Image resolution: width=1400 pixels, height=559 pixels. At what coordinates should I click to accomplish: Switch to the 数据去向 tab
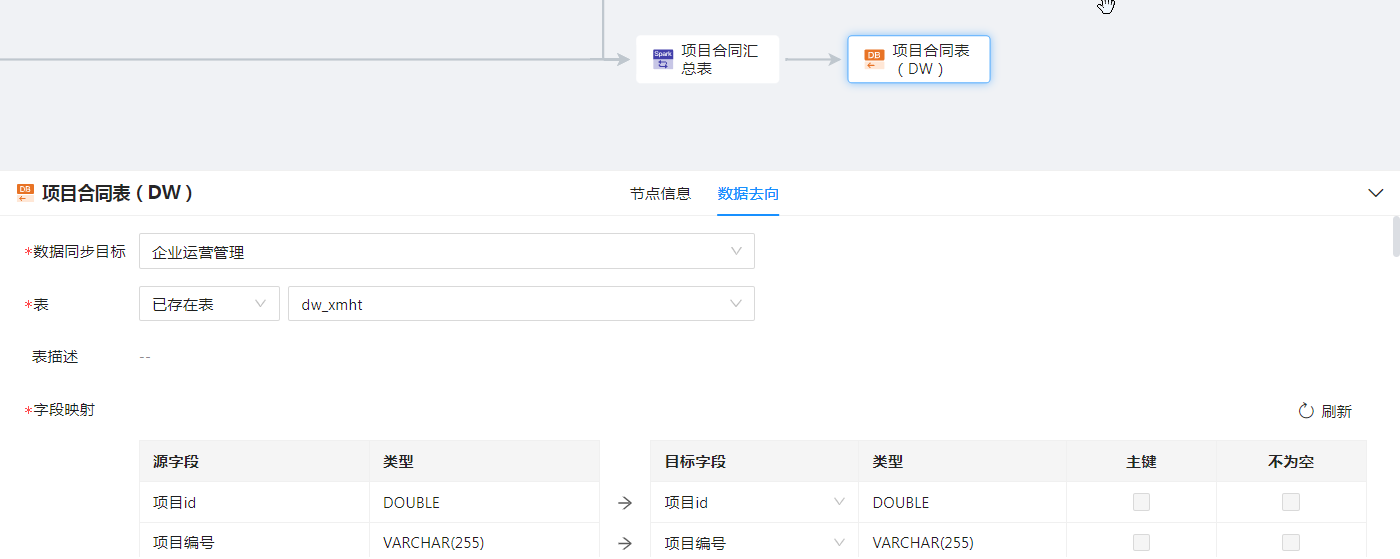tap(748, 194)
